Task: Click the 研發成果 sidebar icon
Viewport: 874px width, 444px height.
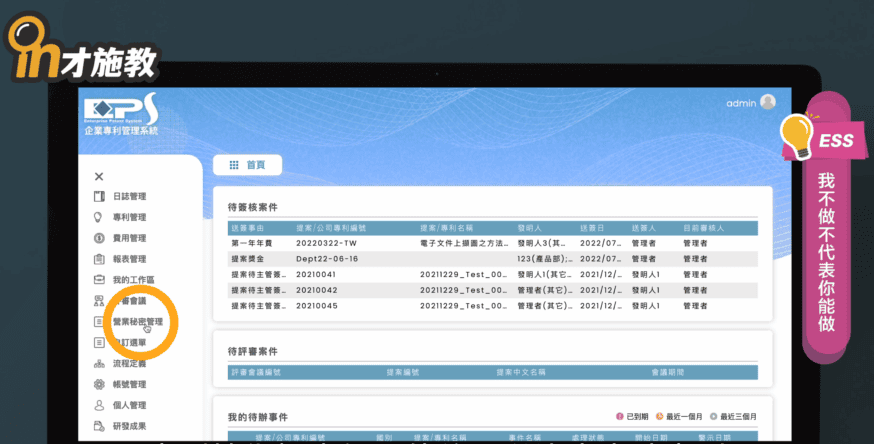Action: point(99,426)
